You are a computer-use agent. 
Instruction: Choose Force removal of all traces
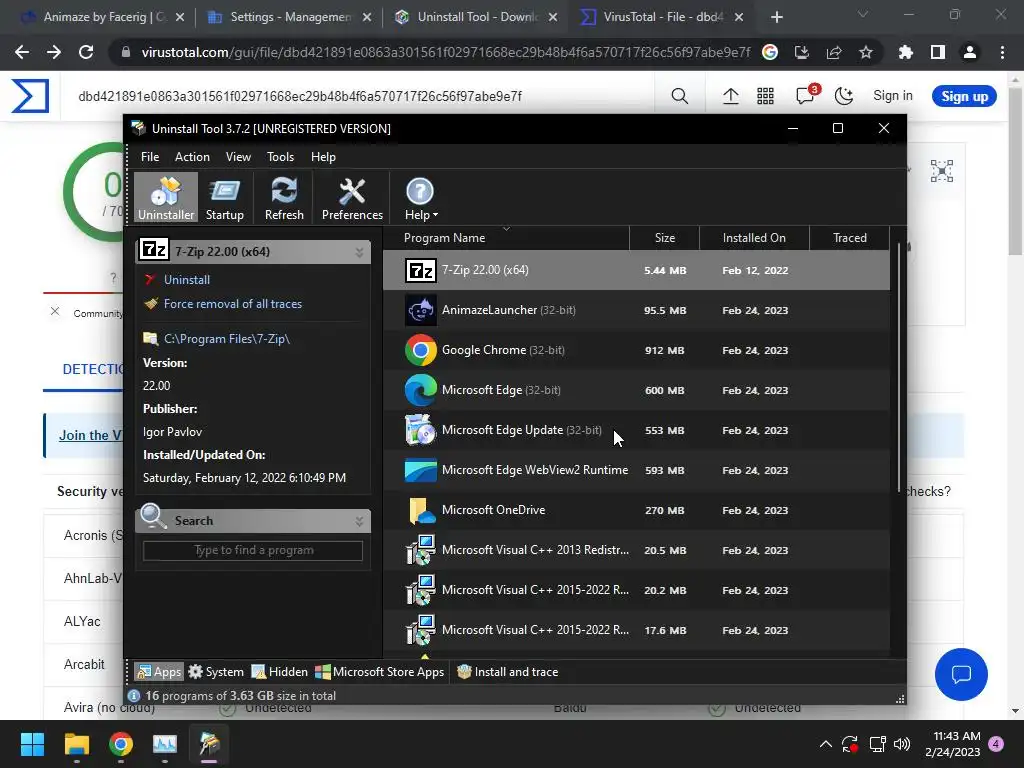(232, 304)
